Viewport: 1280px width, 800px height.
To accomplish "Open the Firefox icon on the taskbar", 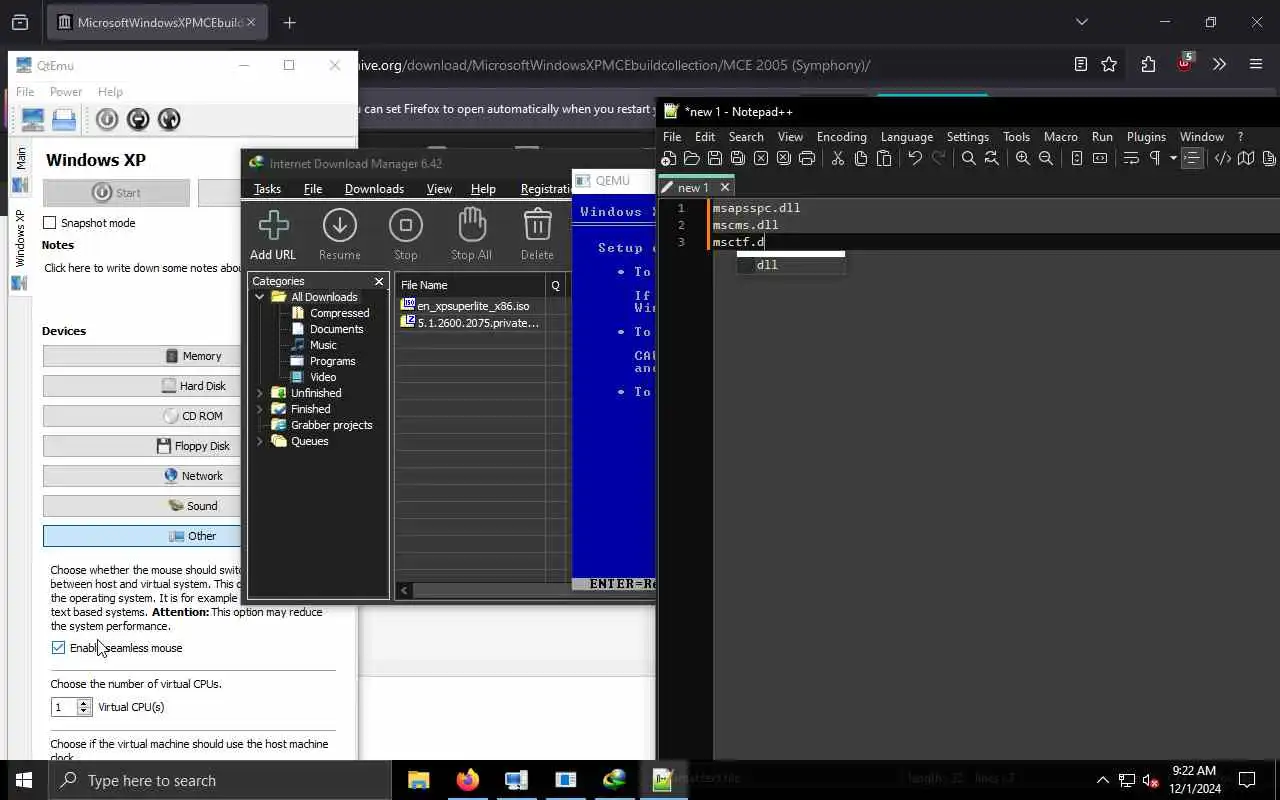I will click(x=467, y=780).
